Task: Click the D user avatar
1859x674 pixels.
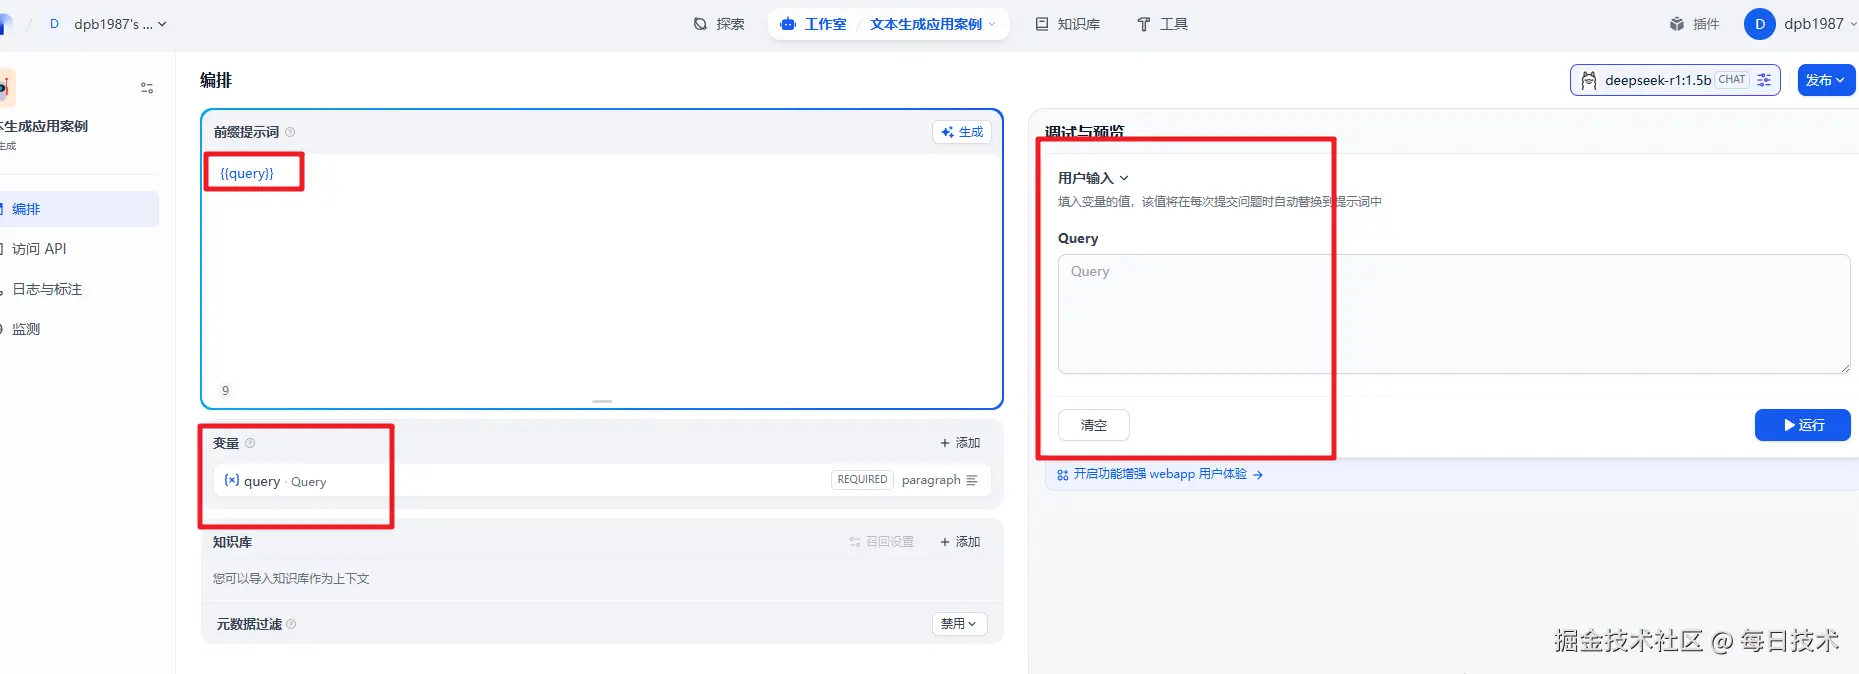Action: tap(1760, 24)
